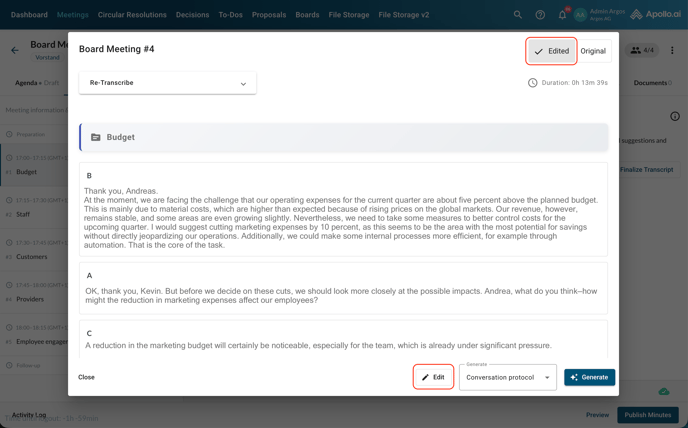Viewport: 688px width, 428px height.
Task: Open the Conversation protocol generate dropdown
Action: click(x=508, y=378)
